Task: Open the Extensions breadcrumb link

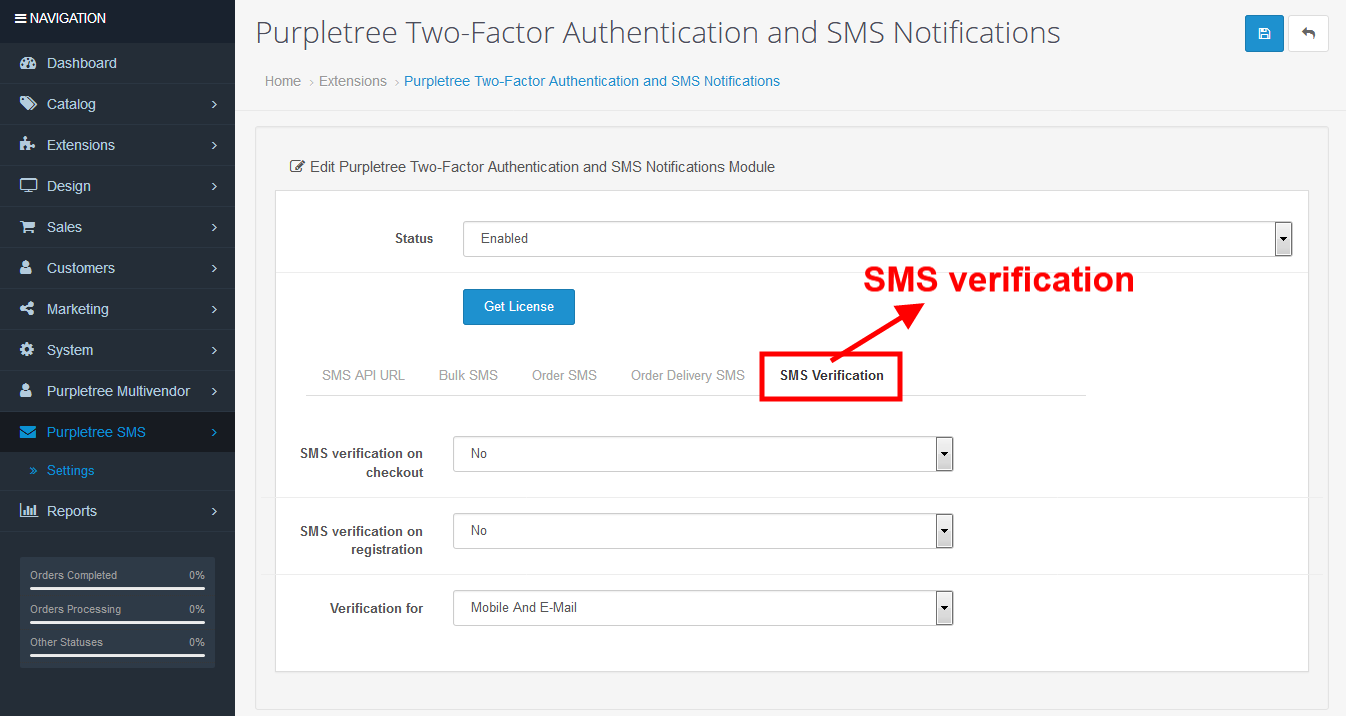Action: click(x=353, y=81)
